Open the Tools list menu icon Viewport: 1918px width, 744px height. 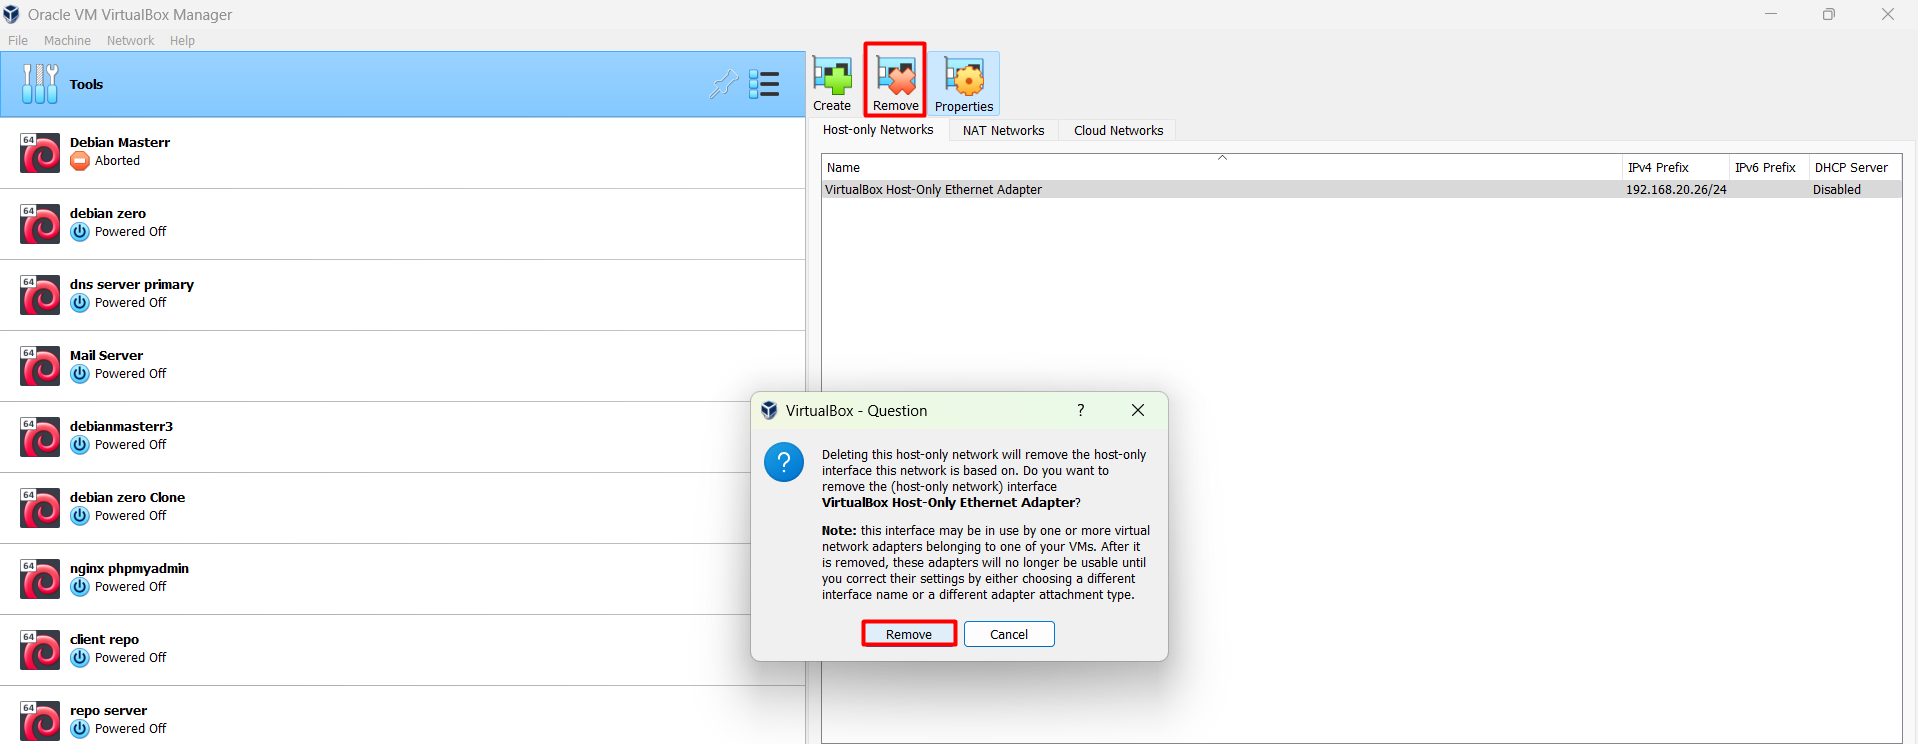click(764, 84)
